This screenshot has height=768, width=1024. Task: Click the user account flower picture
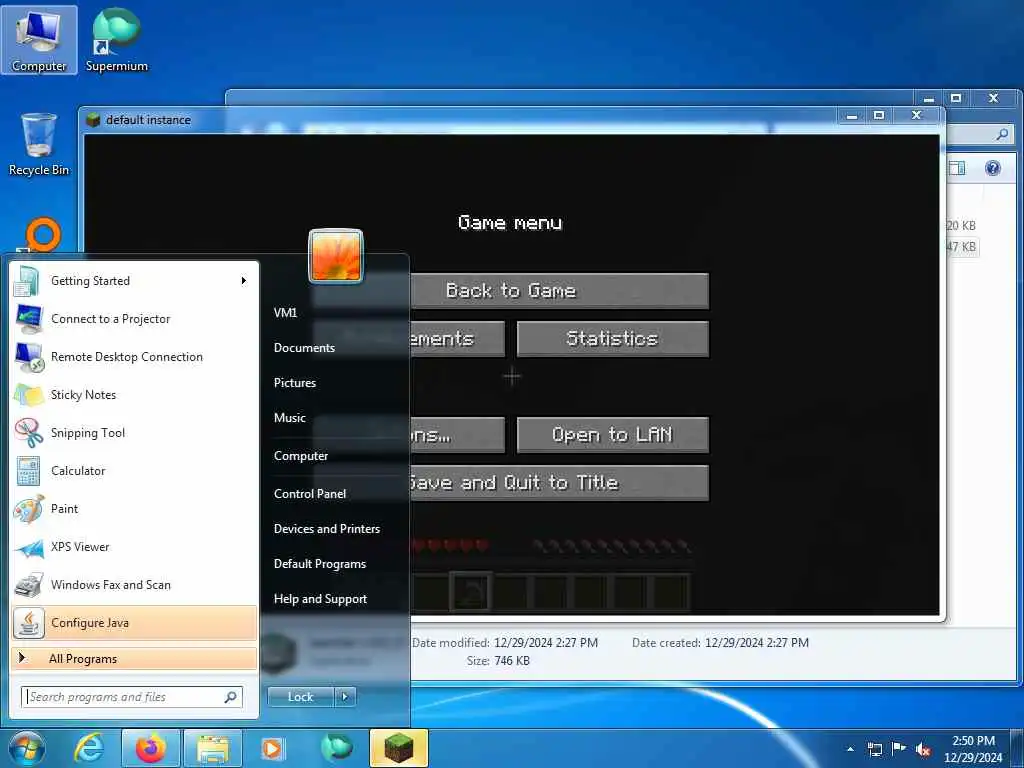336,255
